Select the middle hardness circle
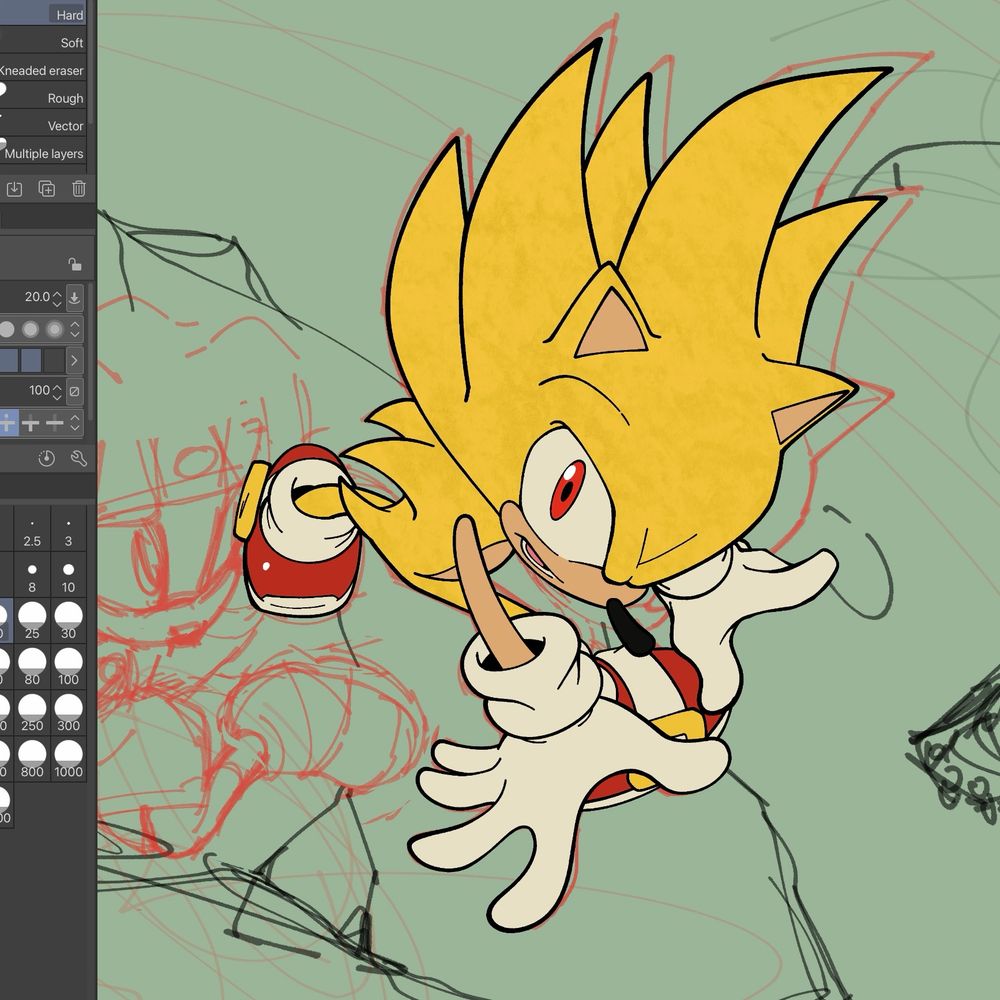 [x=30, y=329]
